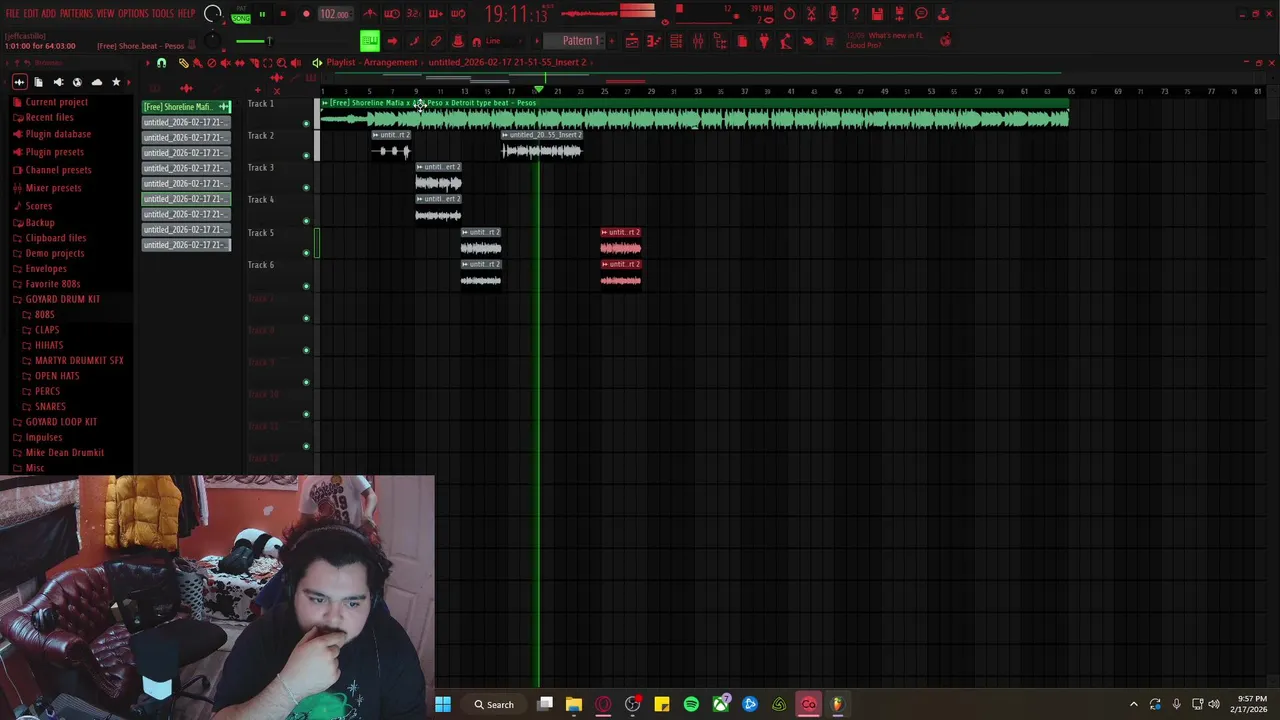Viewport: 1280px width, 720px height.
Task: Open the OPTIONS menu
Action: (x=133, y=14)
